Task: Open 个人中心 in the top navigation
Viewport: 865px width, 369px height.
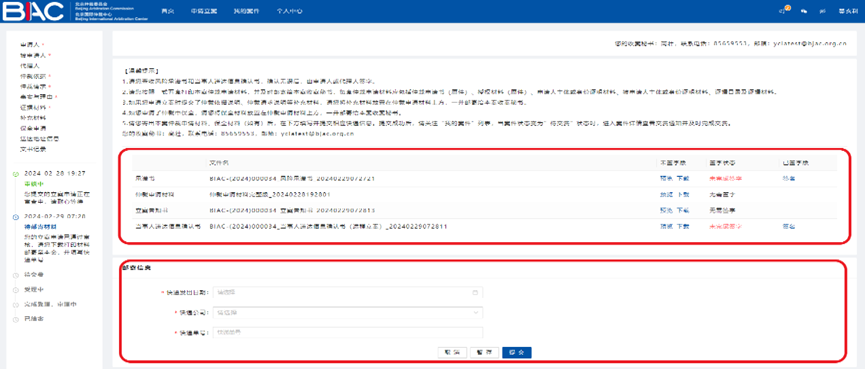Action: (290, 11)
